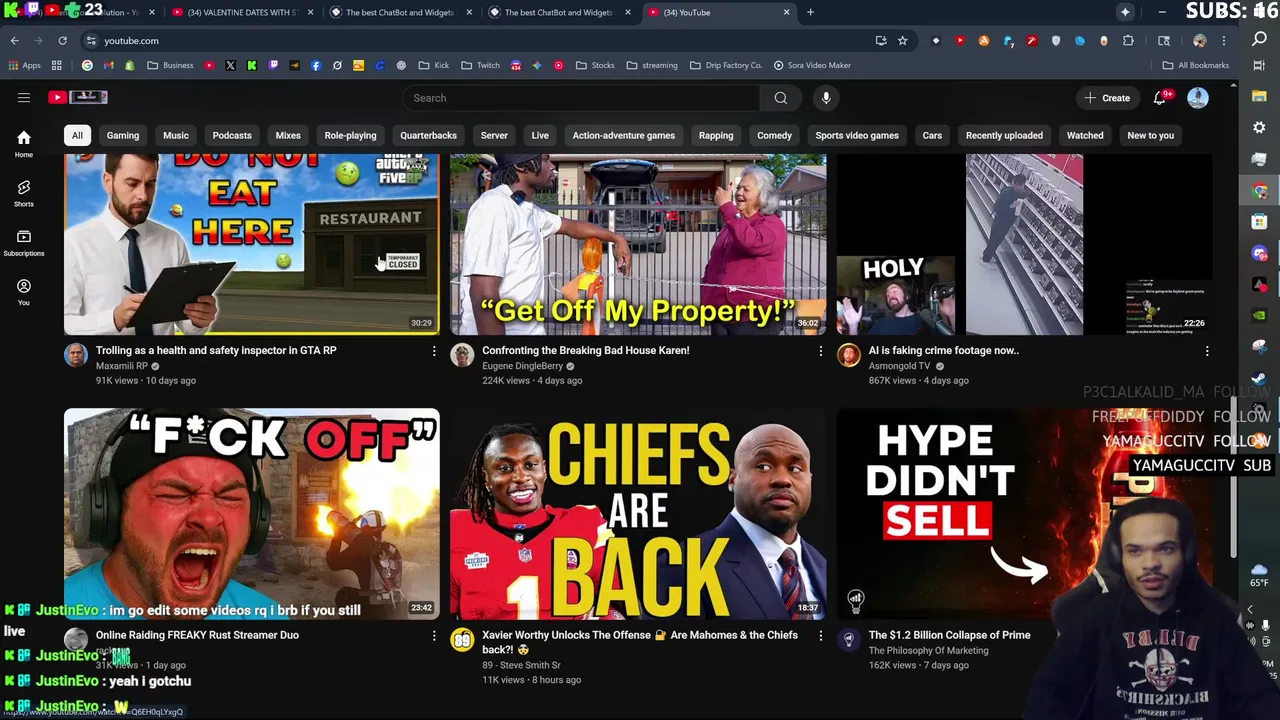Open Windows search magnifier on taskbar
Screen dimensions: 1280x720
coord(1260,38)
